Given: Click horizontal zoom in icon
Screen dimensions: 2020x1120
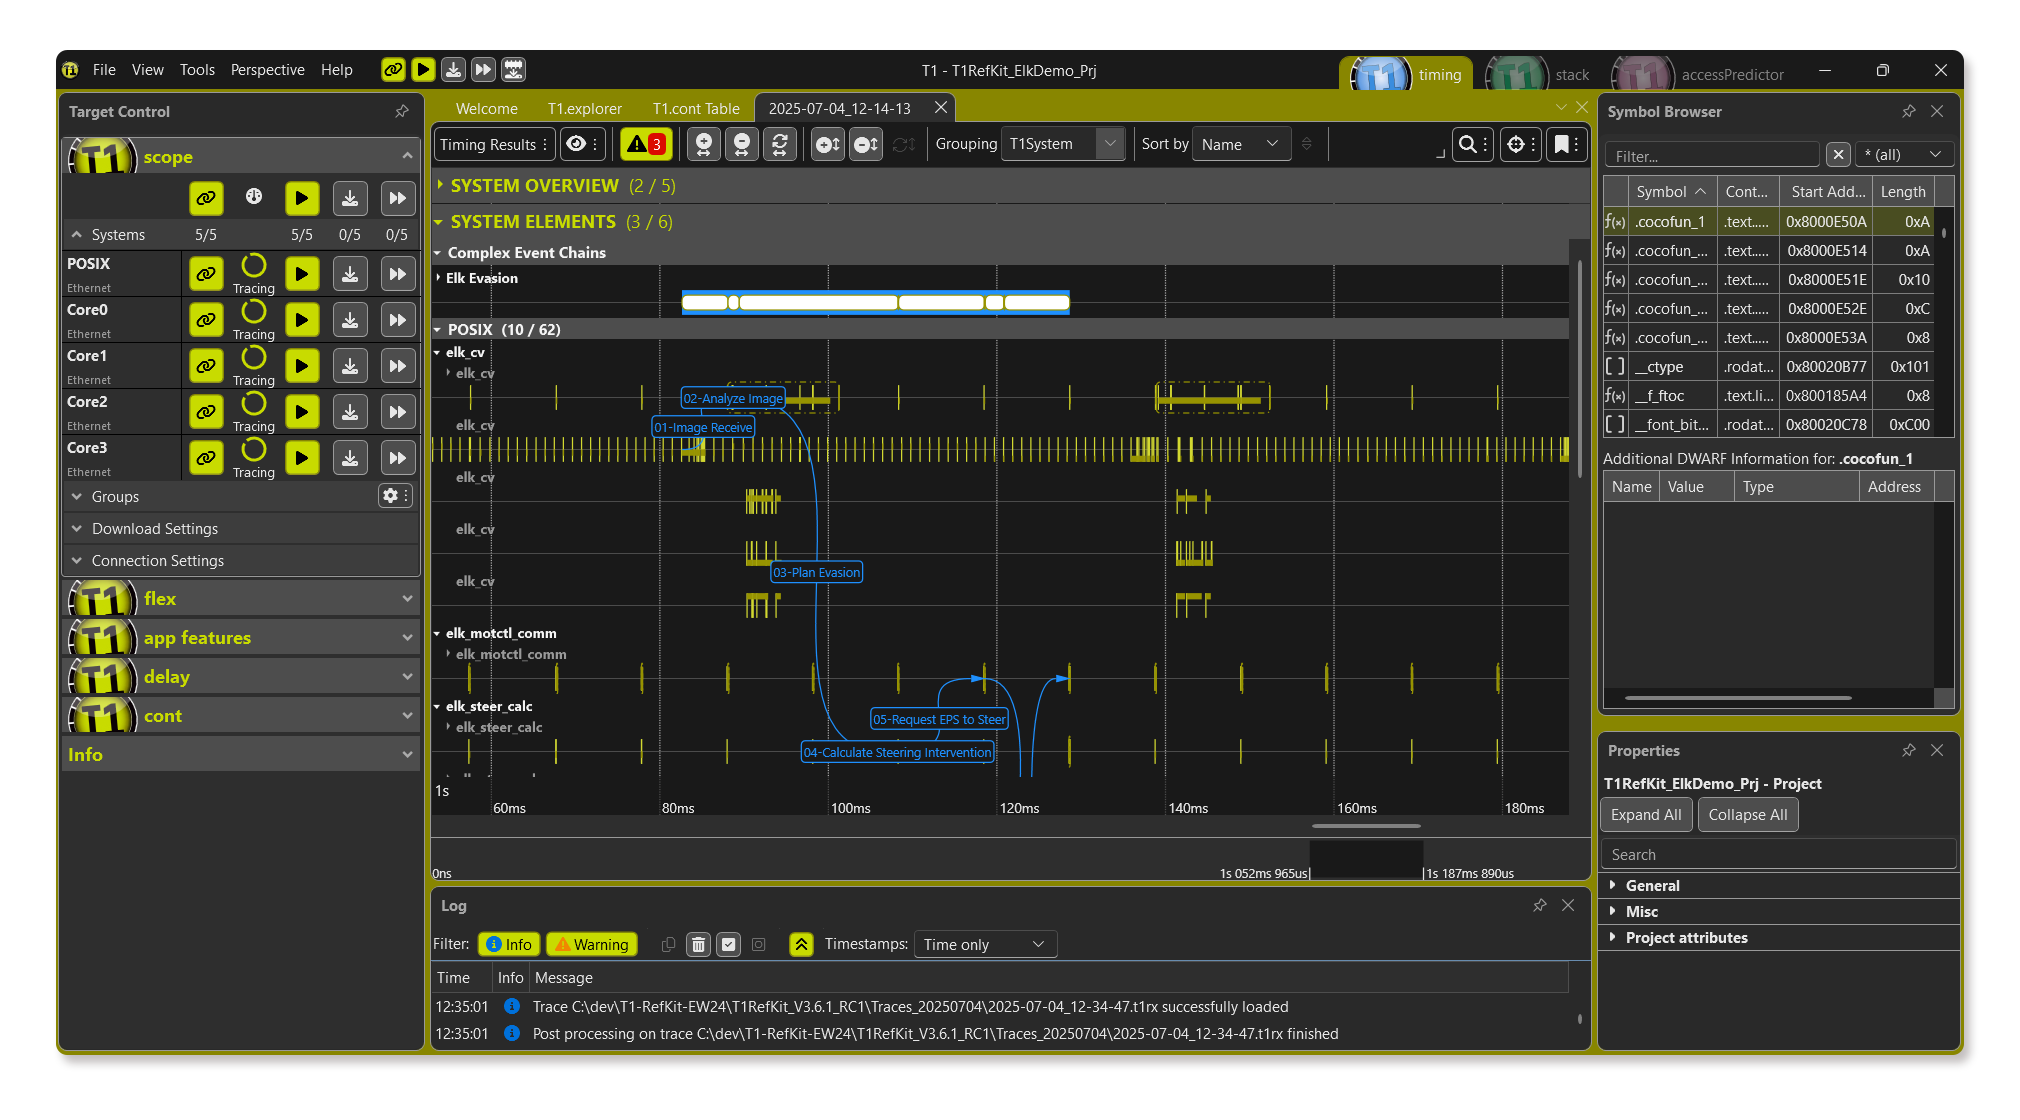Looking at the screenshot, I should (x=704, y=144).
